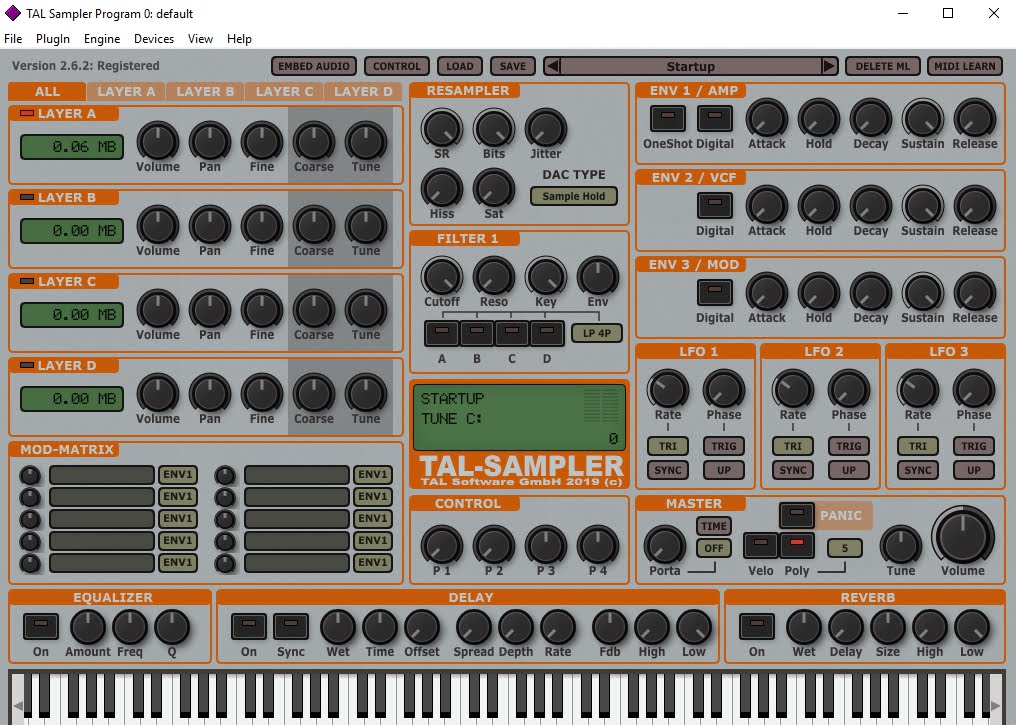Open the Engine menu

pyautogui.click(x=102, y=39)
